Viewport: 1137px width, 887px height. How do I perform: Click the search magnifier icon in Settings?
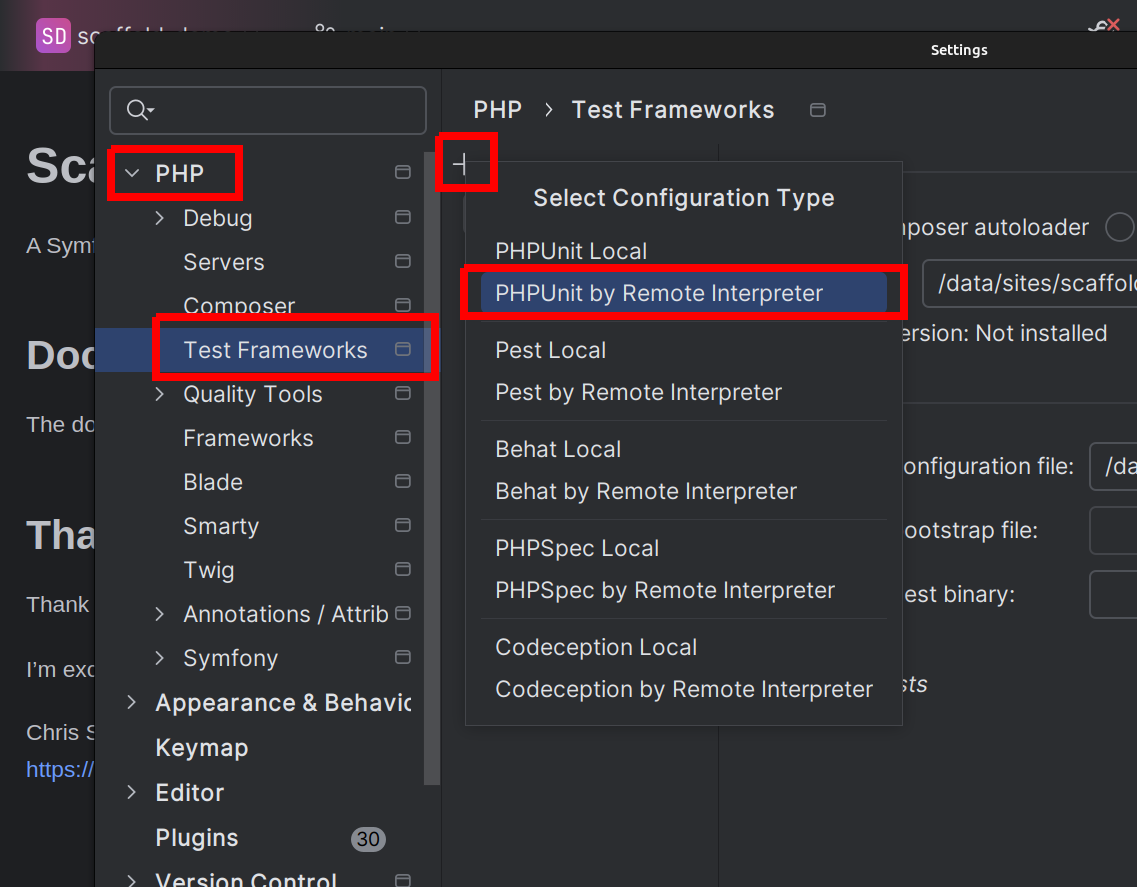[139, 110]
